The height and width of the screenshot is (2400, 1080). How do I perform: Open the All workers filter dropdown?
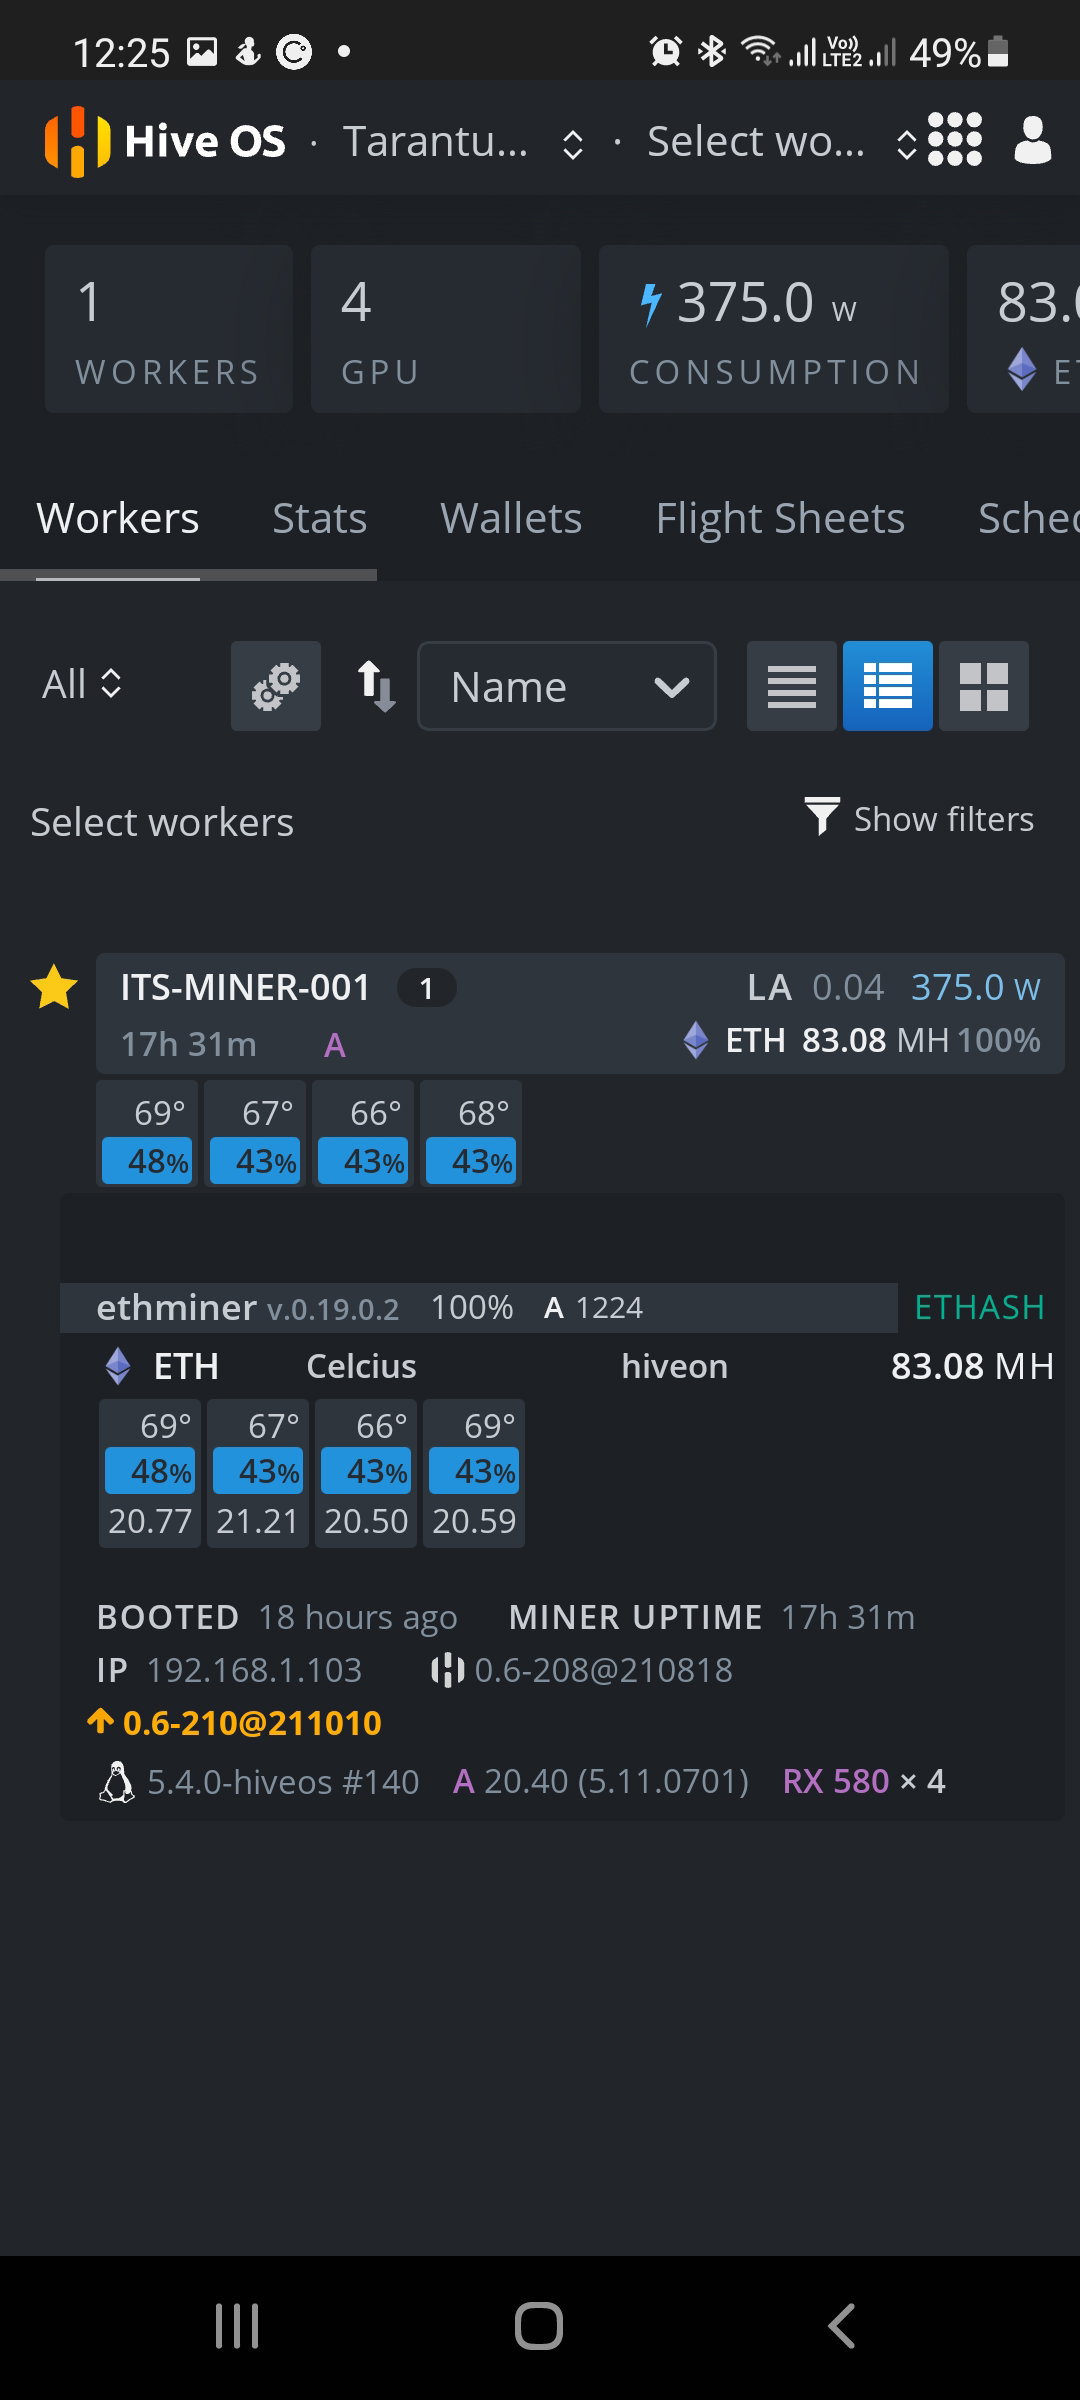pyautogui.click(x=82, y=685)
